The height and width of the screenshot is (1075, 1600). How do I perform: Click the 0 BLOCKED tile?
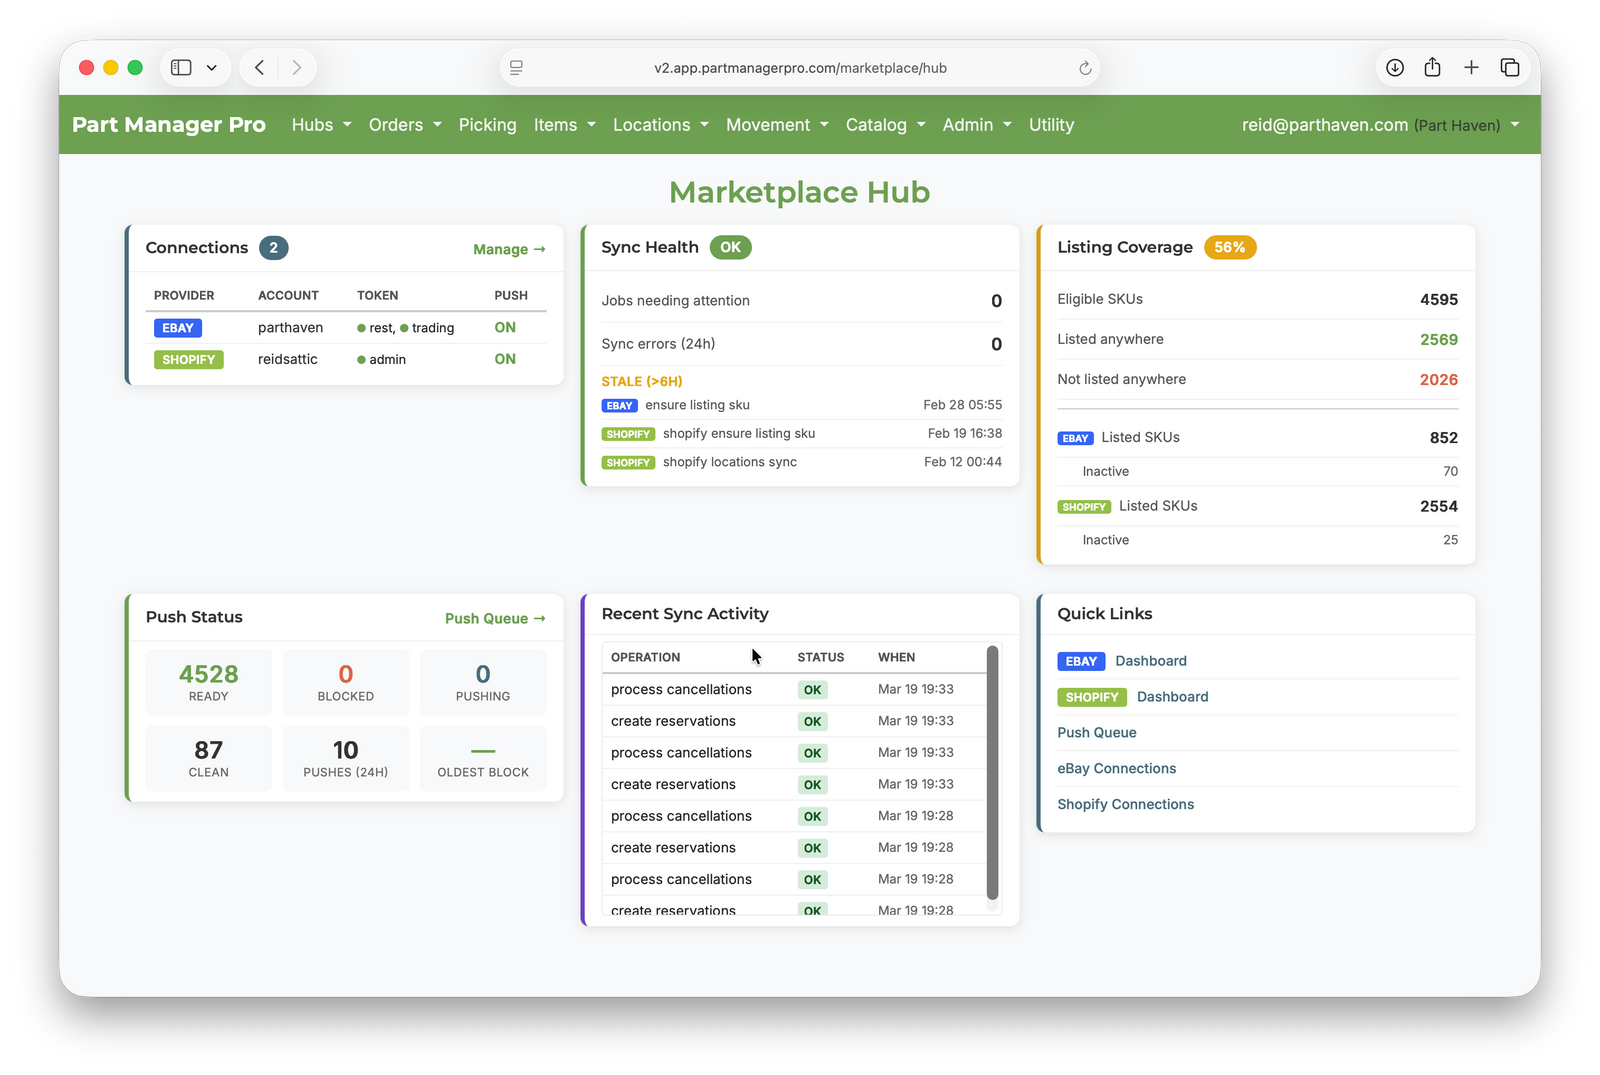point(345,682)
